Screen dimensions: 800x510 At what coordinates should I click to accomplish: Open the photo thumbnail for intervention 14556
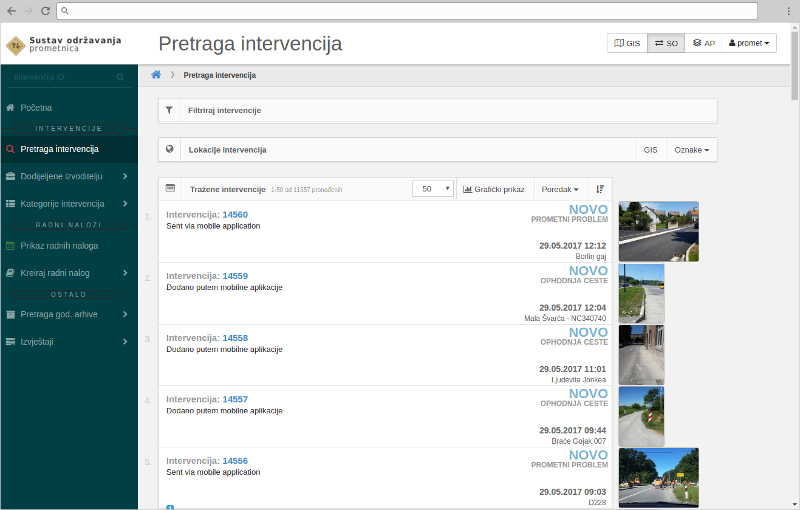click(658, 478)
